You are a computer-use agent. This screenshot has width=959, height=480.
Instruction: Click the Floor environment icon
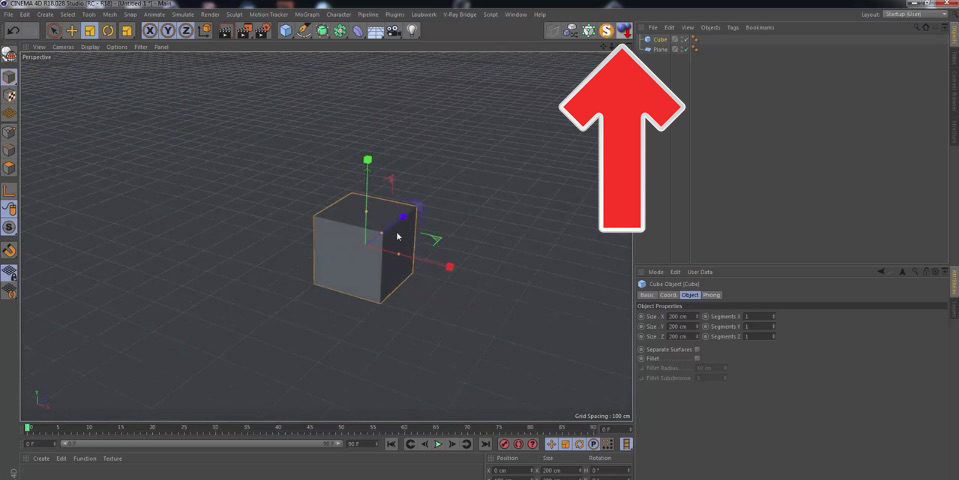(376, 31)
